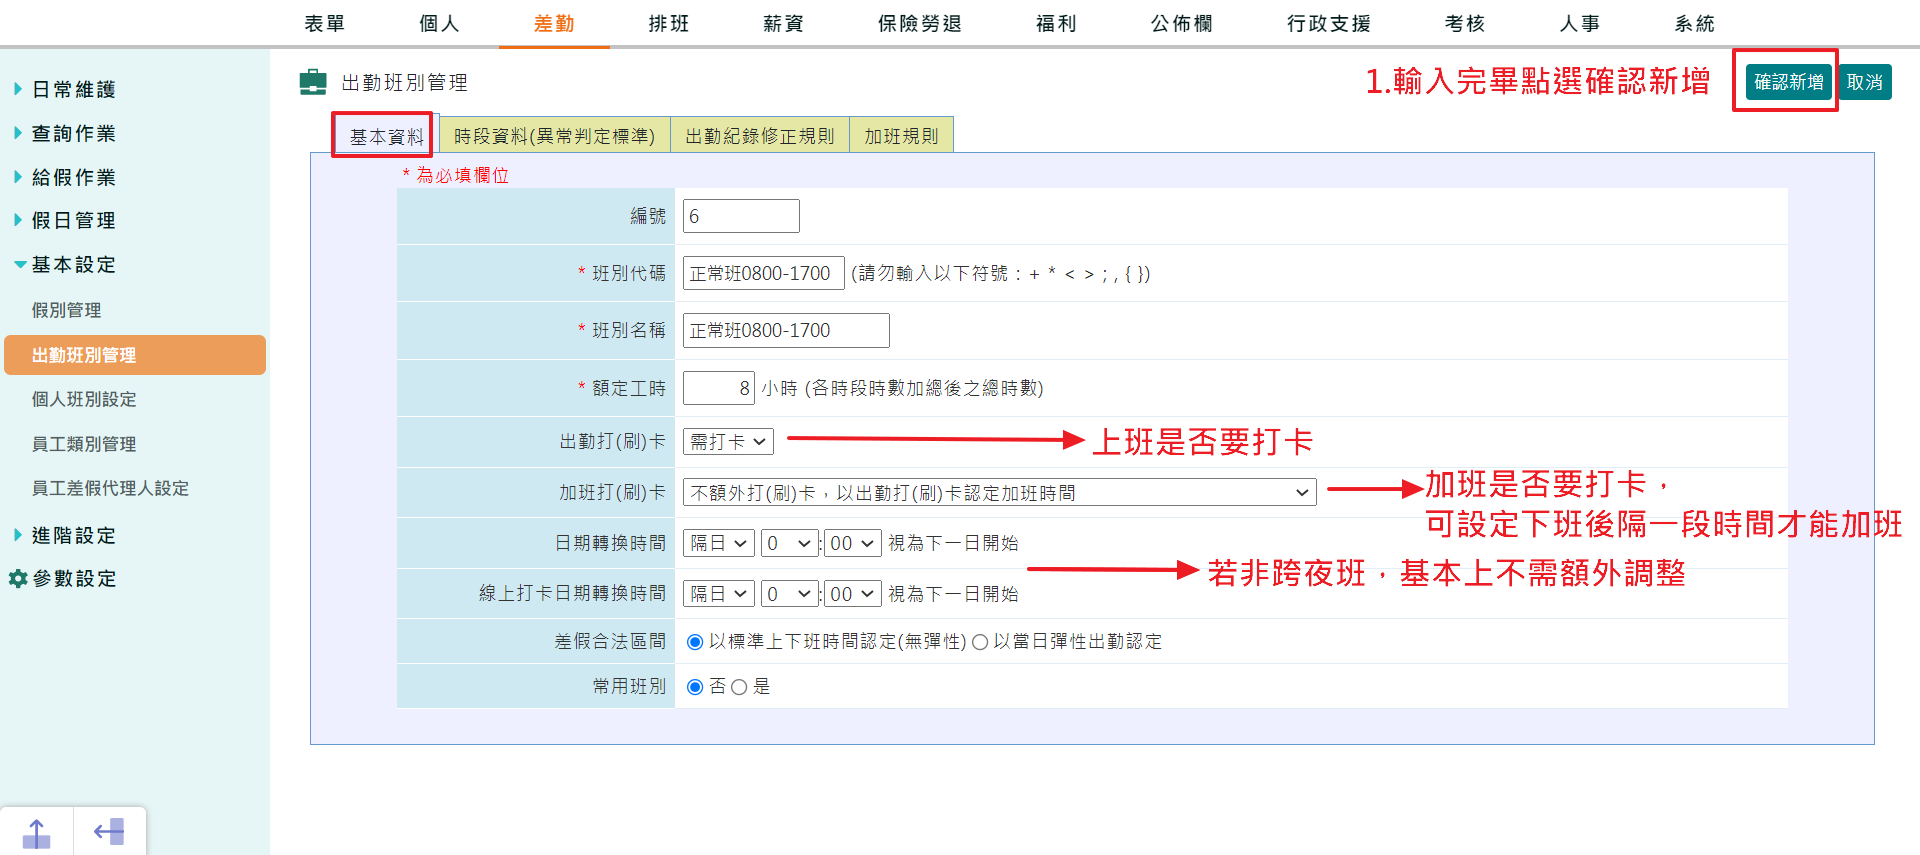Open 假別管理 in the sidebar
Image resolution: width=1920 pixels, height=855 pixels.
tap(67, 310)
